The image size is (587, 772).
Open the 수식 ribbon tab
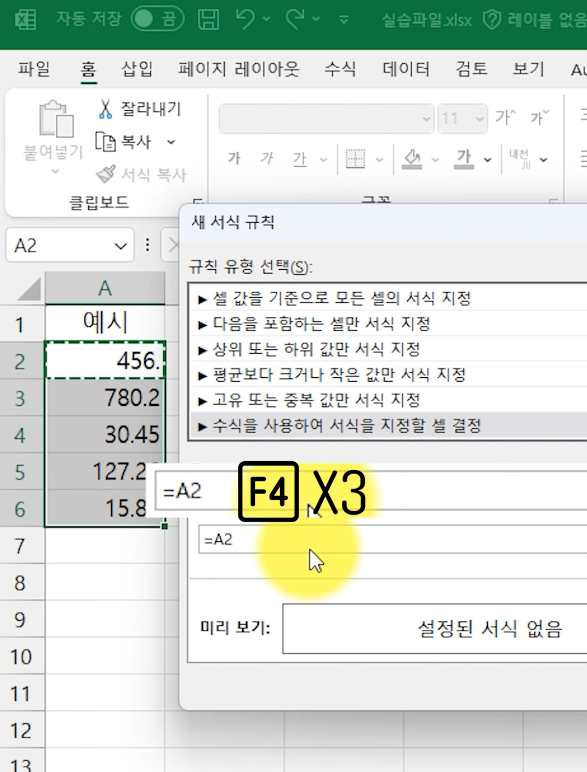pos(340,69)
